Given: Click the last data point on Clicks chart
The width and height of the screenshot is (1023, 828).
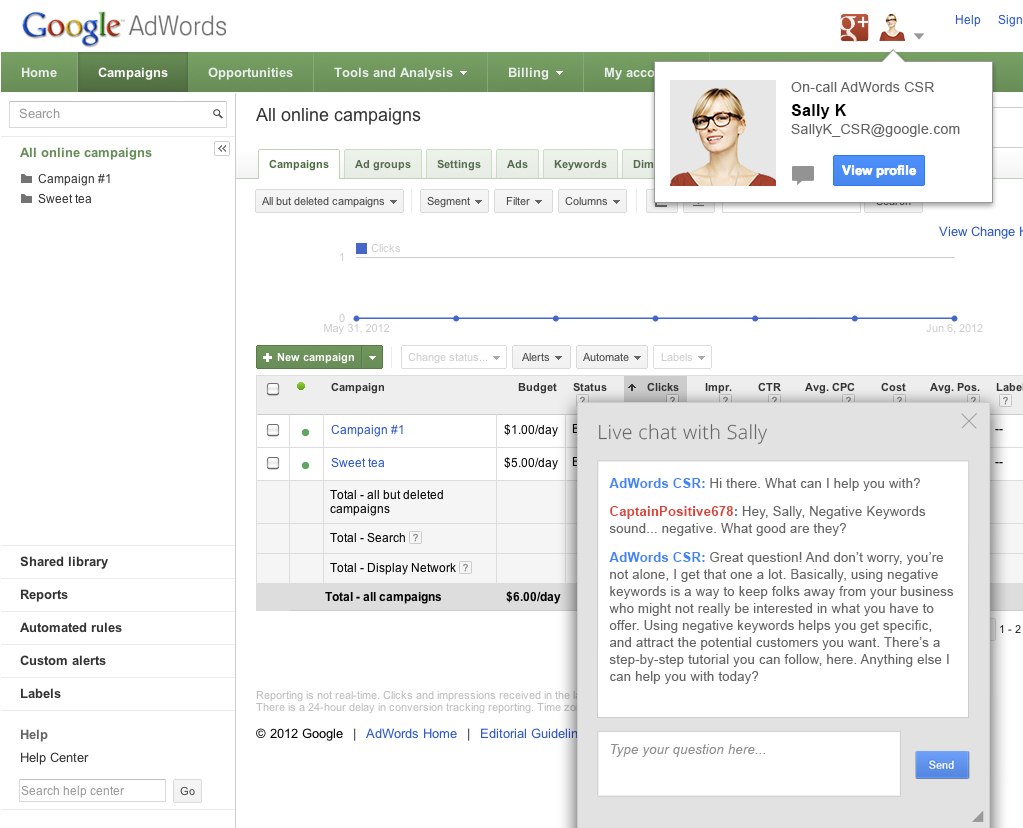Looking at the screenshot, I should (x=954, y=318).
